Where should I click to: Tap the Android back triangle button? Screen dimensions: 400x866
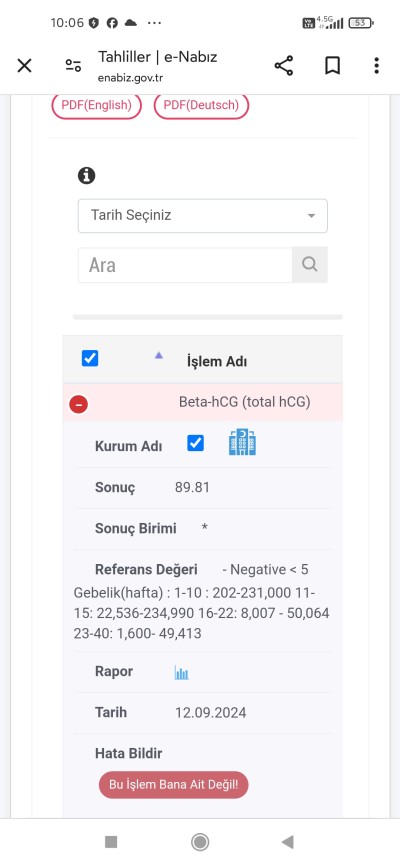tap(287, 842)
